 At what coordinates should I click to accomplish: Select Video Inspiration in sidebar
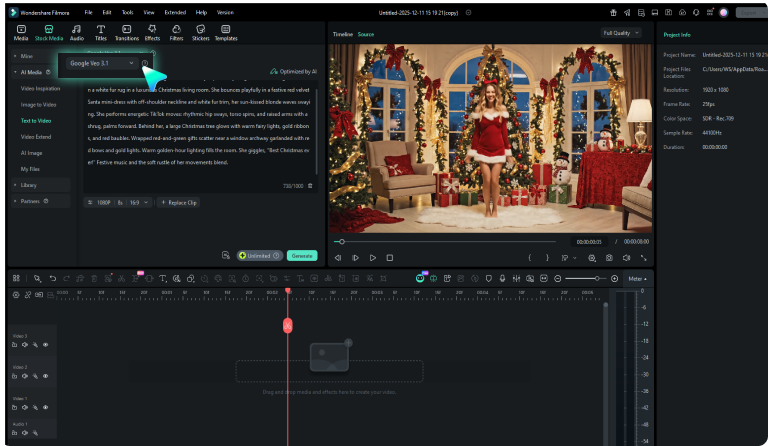40,89
